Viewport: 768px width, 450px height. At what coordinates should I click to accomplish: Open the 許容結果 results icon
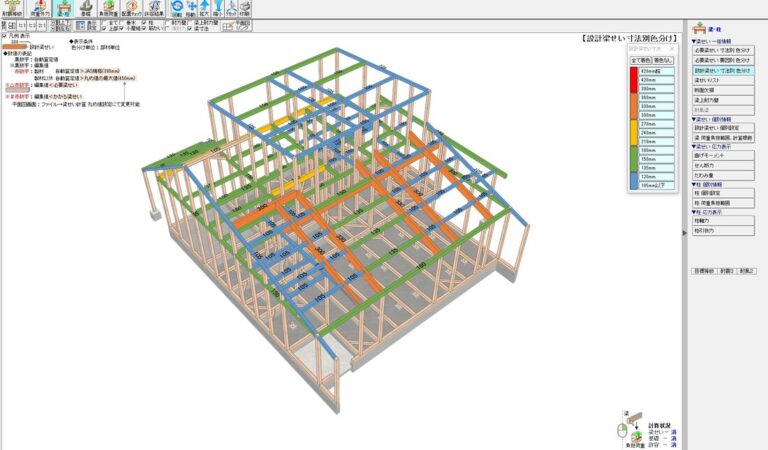pos(154,8)
